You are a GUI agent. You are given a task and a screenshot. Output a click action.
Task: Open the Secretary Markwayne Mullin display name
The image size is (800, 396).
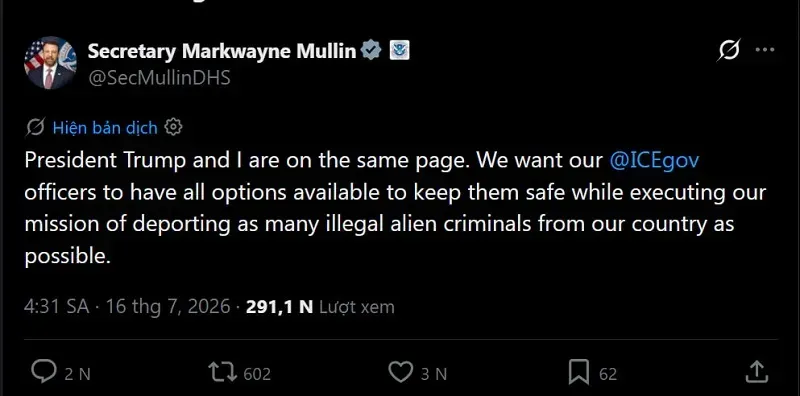tap(222, 51)
